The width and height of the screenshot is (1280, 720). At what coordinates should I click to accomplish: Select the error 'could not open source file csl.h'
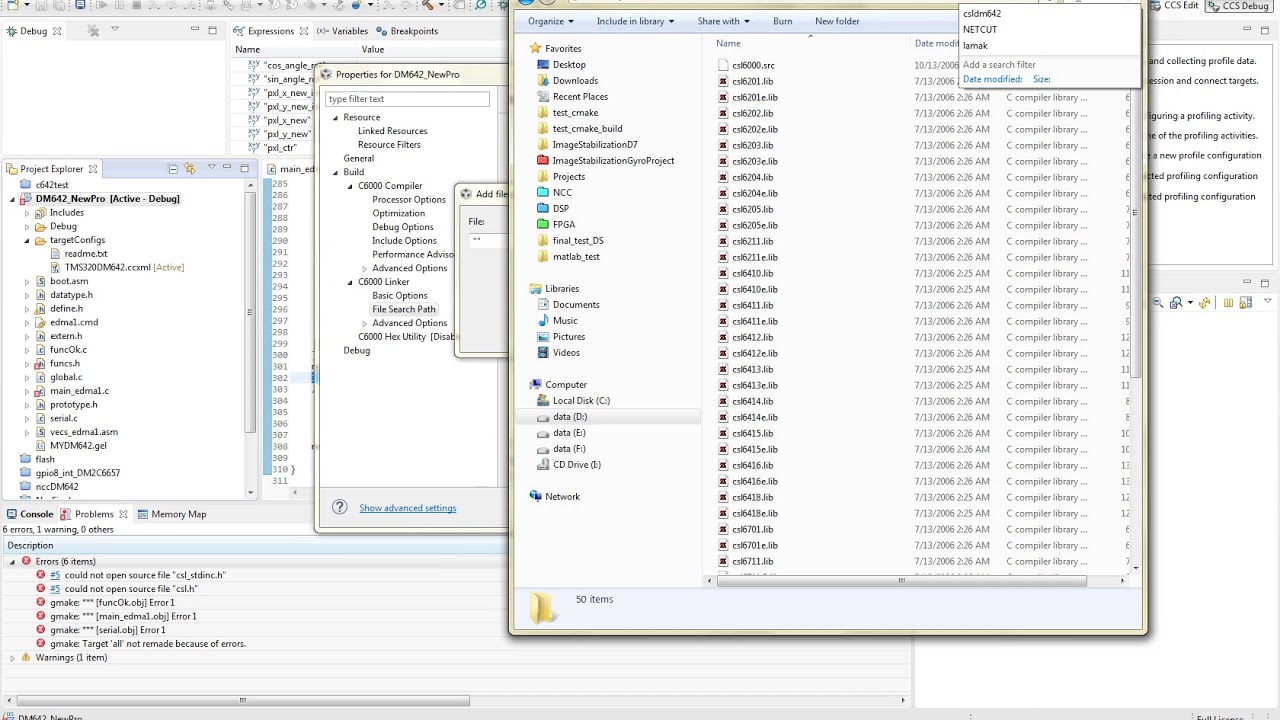(130, 589)
